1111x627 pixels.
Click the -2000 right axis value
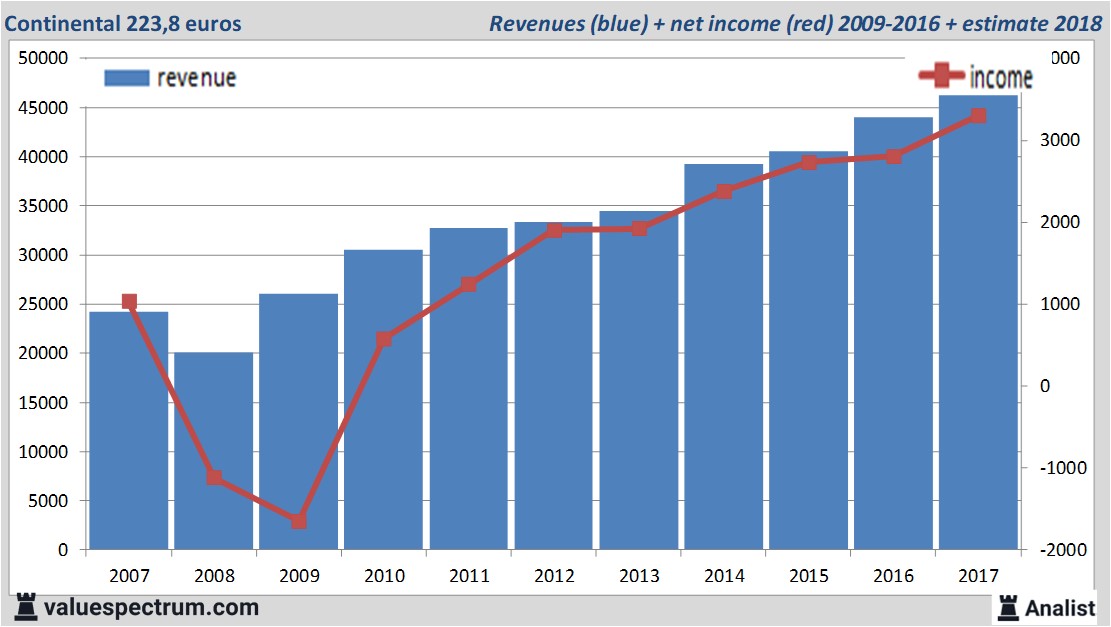[1063, 550]
